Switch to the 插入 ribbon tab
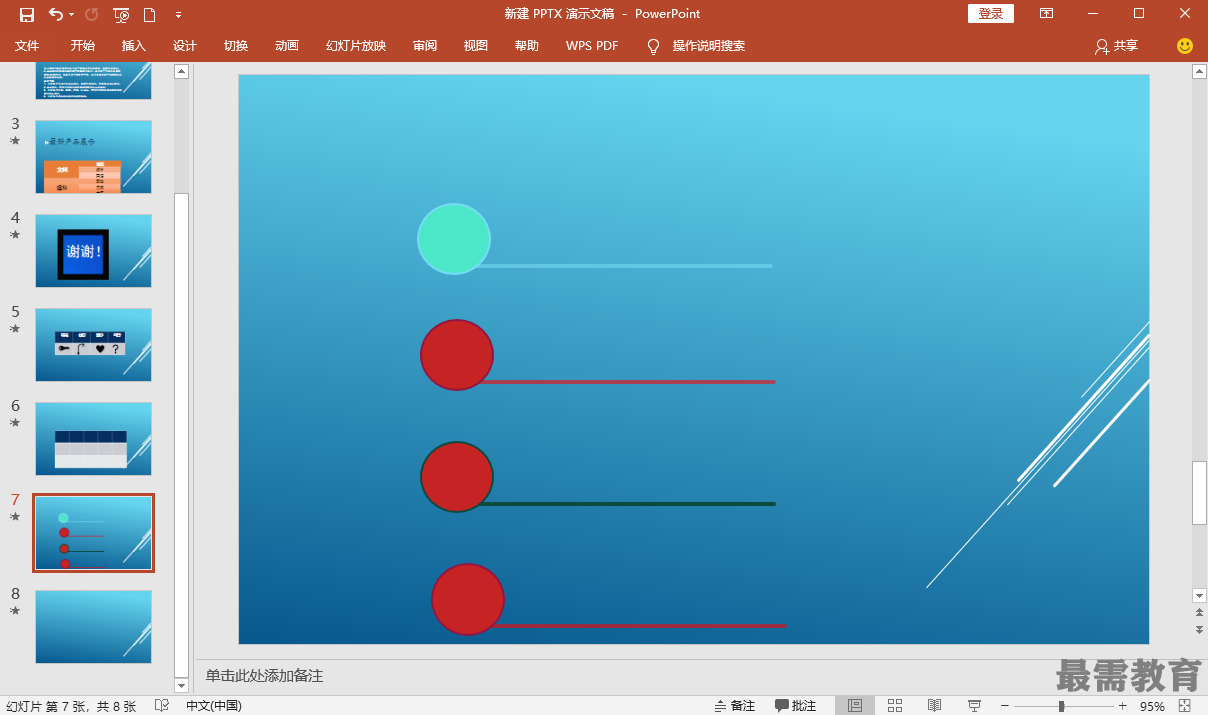Image resolution: width=1208 pixels, height=715 pixels. pos(134,46)
